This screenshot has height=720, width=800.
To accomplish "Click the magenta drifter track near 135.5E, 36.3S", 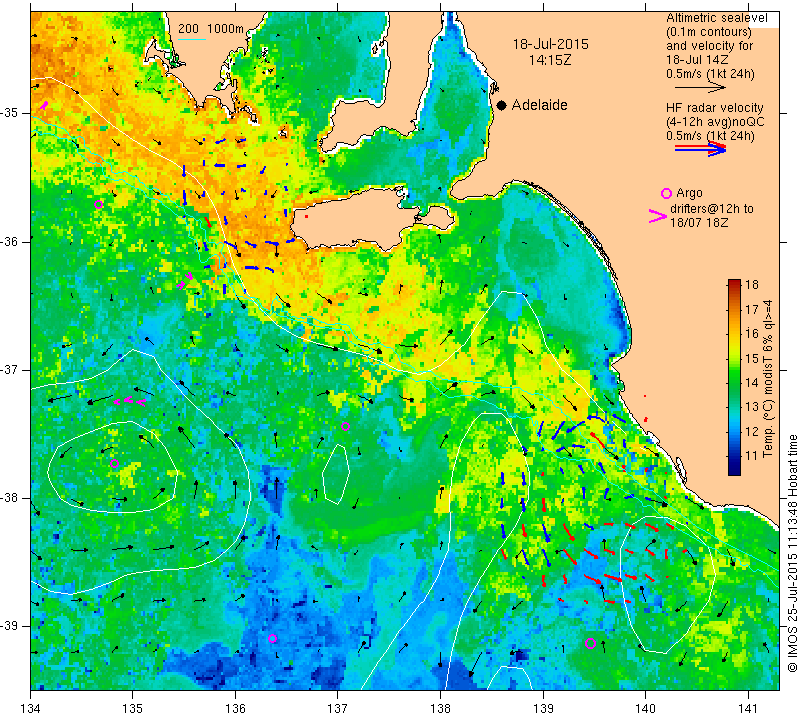I will [x=185, y=281].
